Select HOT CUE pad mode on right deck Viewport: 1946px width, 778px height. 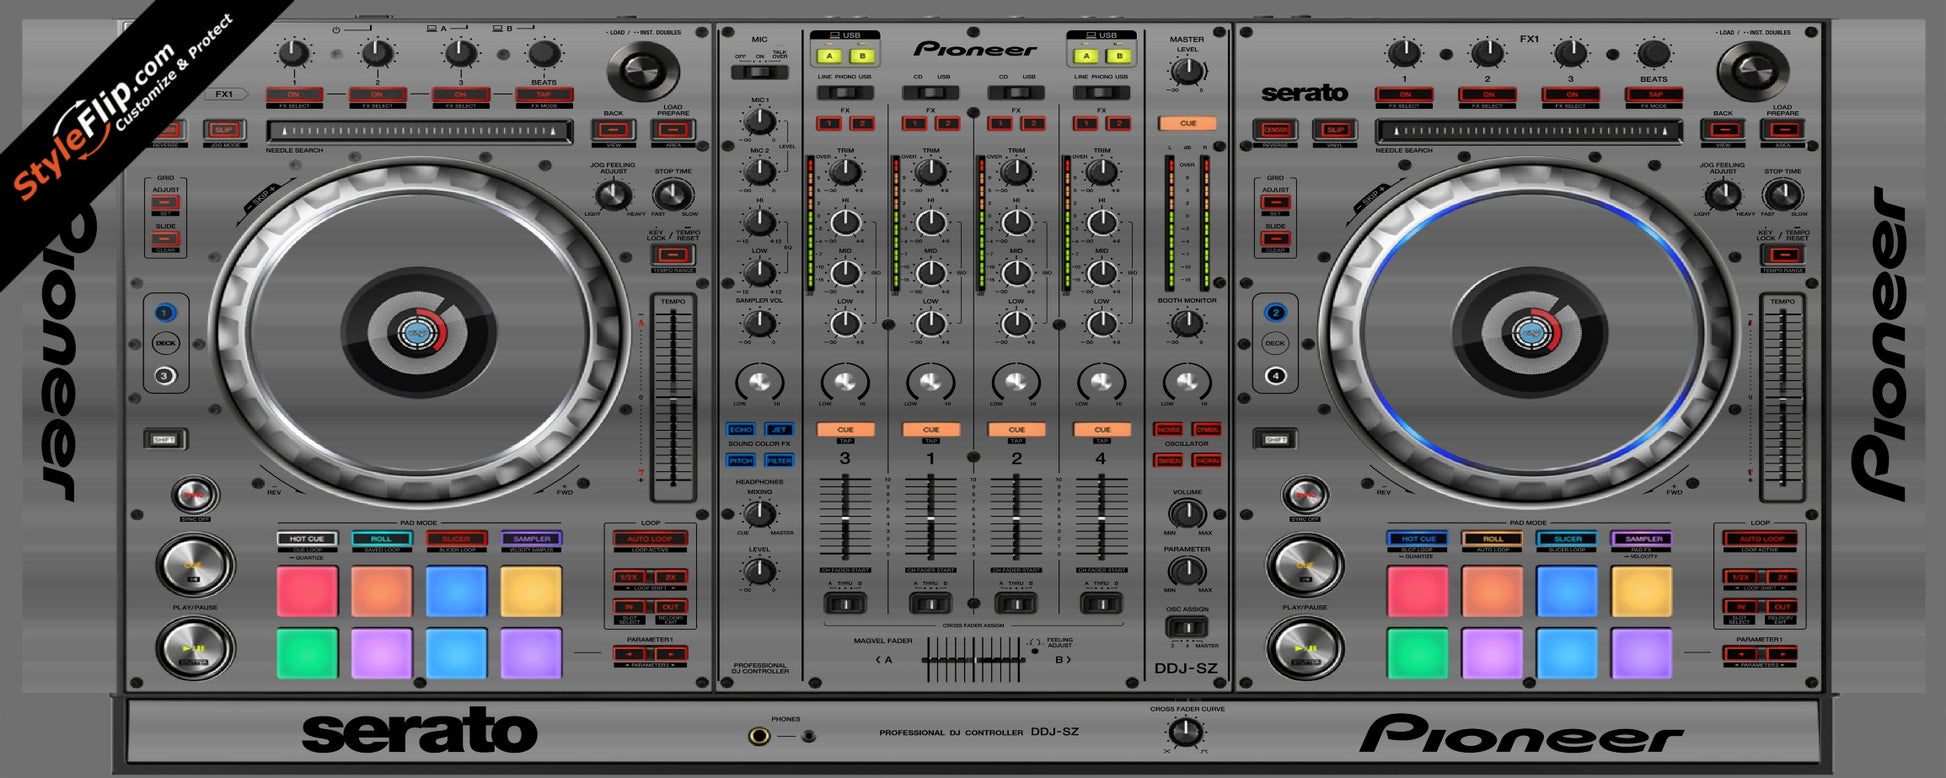tap(1417, 539)
